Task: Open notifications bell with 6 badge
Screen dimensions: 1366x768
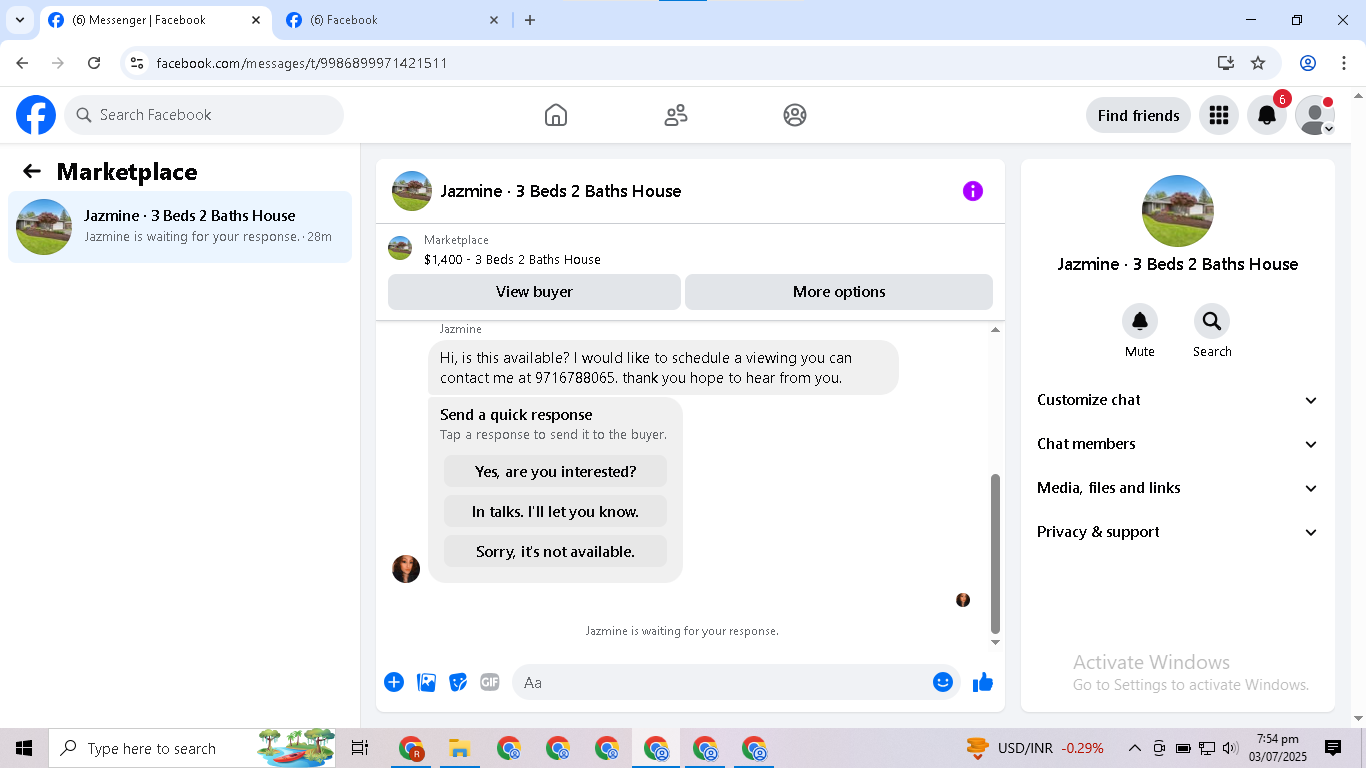Action: point(1267,115)
